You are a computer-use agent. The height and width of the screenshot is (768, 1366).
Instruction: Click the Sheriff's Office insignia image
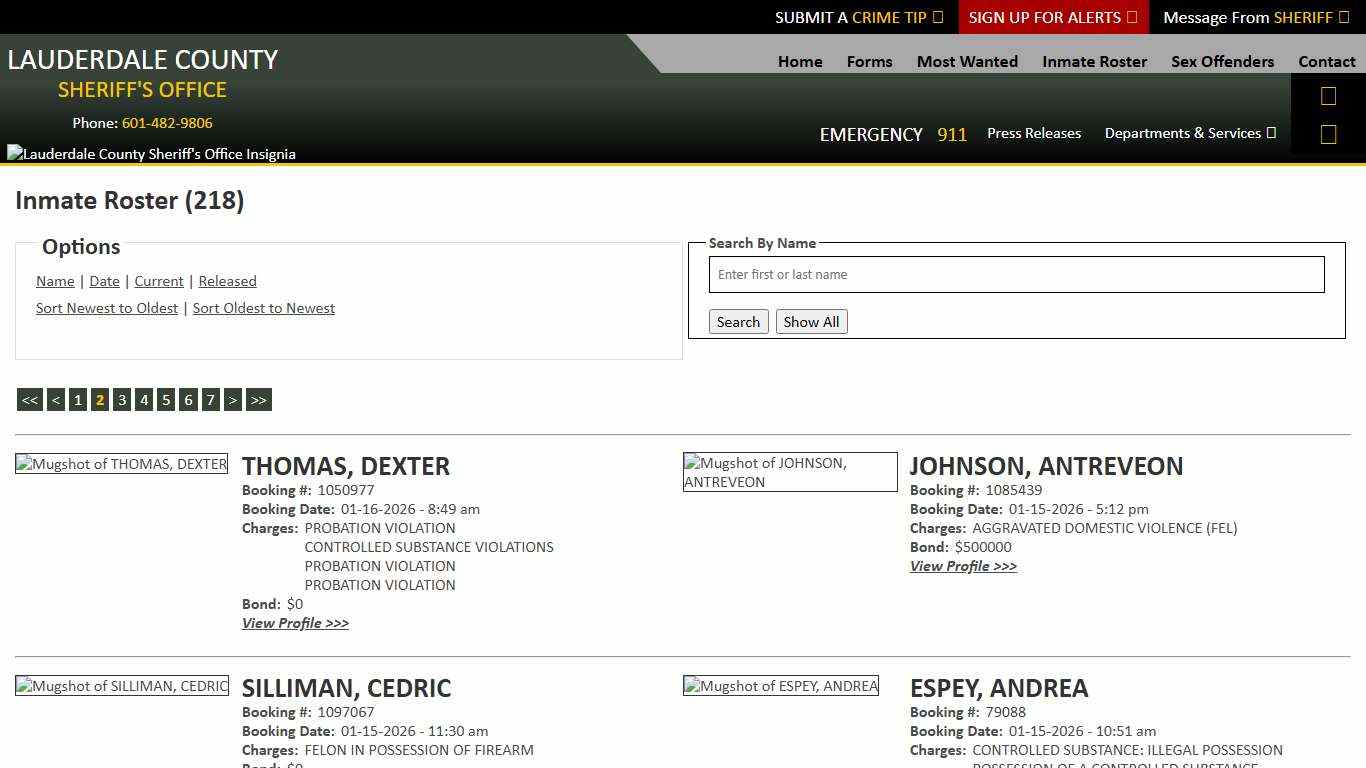151,153
